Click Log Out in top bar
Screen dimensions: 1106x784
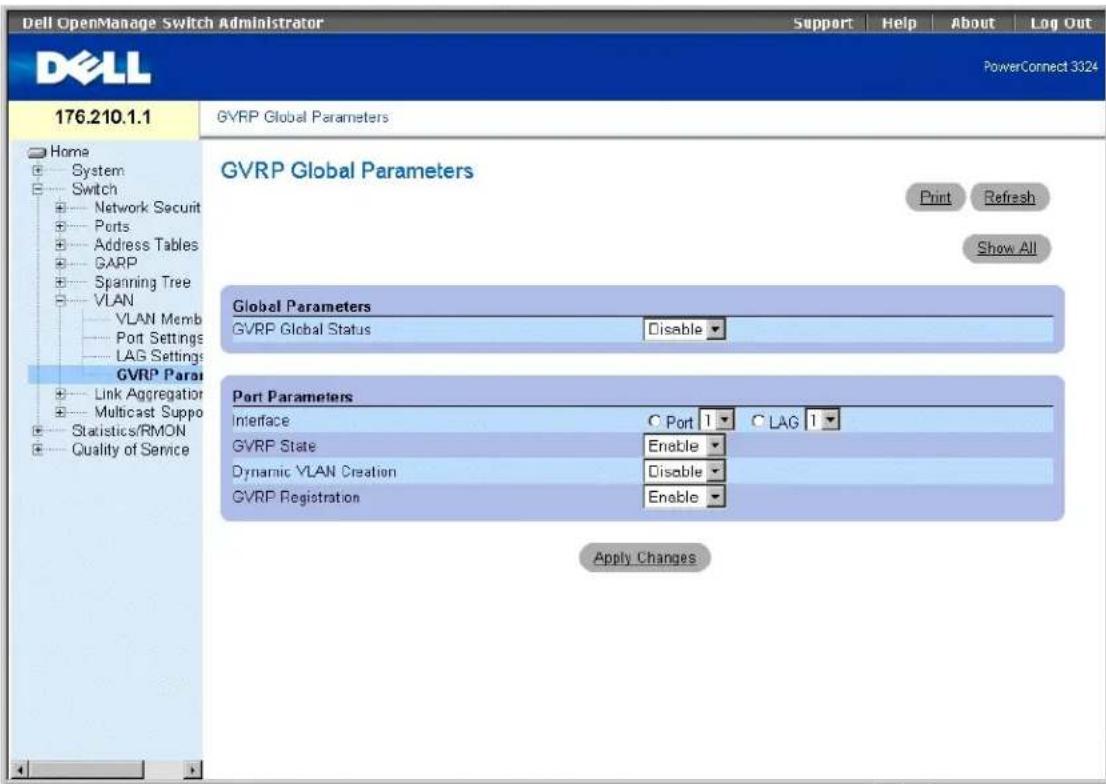coord(1060,23)
